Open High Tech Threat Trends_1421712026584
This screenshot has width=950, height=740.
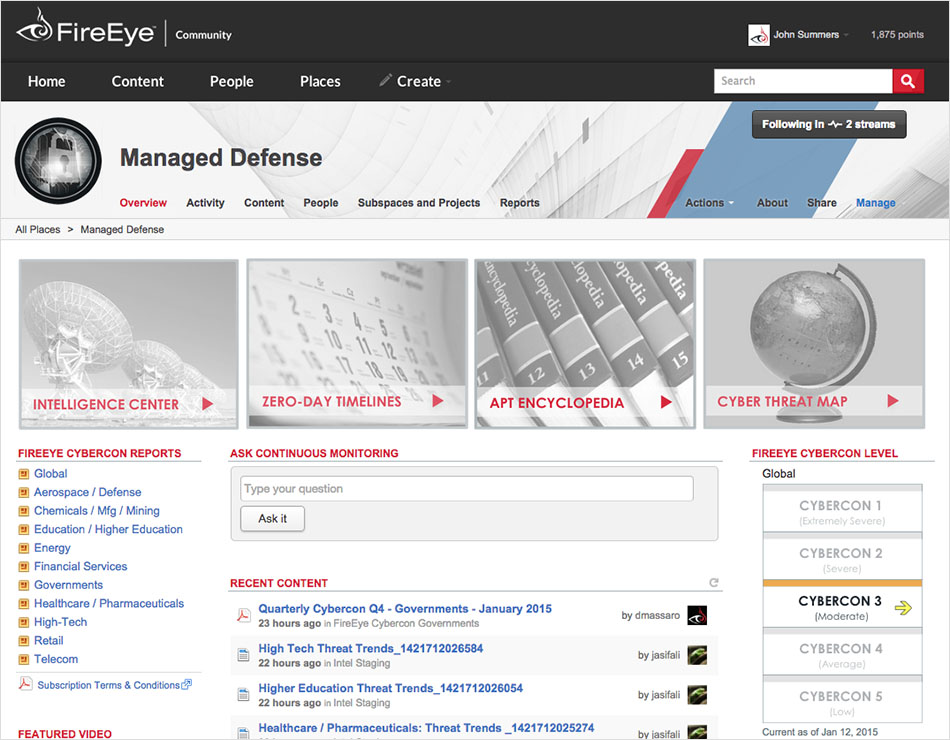point(371,648)
